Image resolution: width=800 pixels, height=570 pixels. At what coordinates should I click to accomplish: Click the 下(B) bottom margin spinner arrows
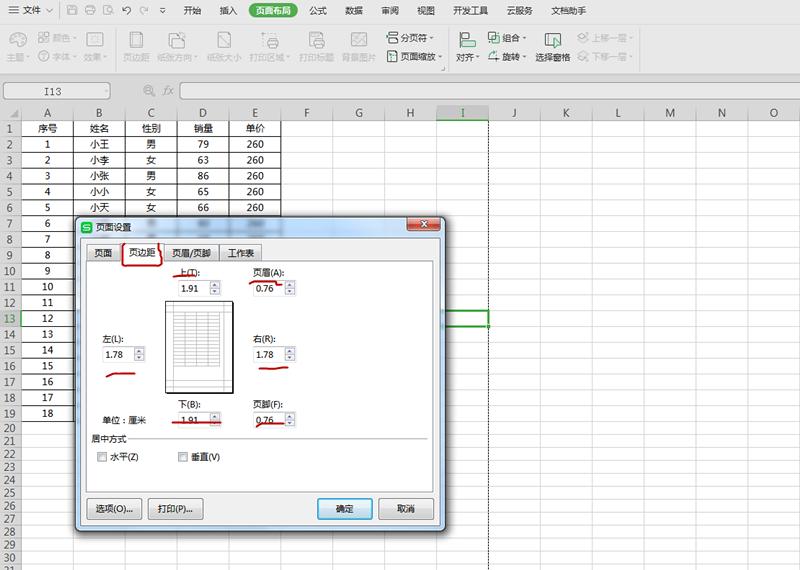pos(215,419)
